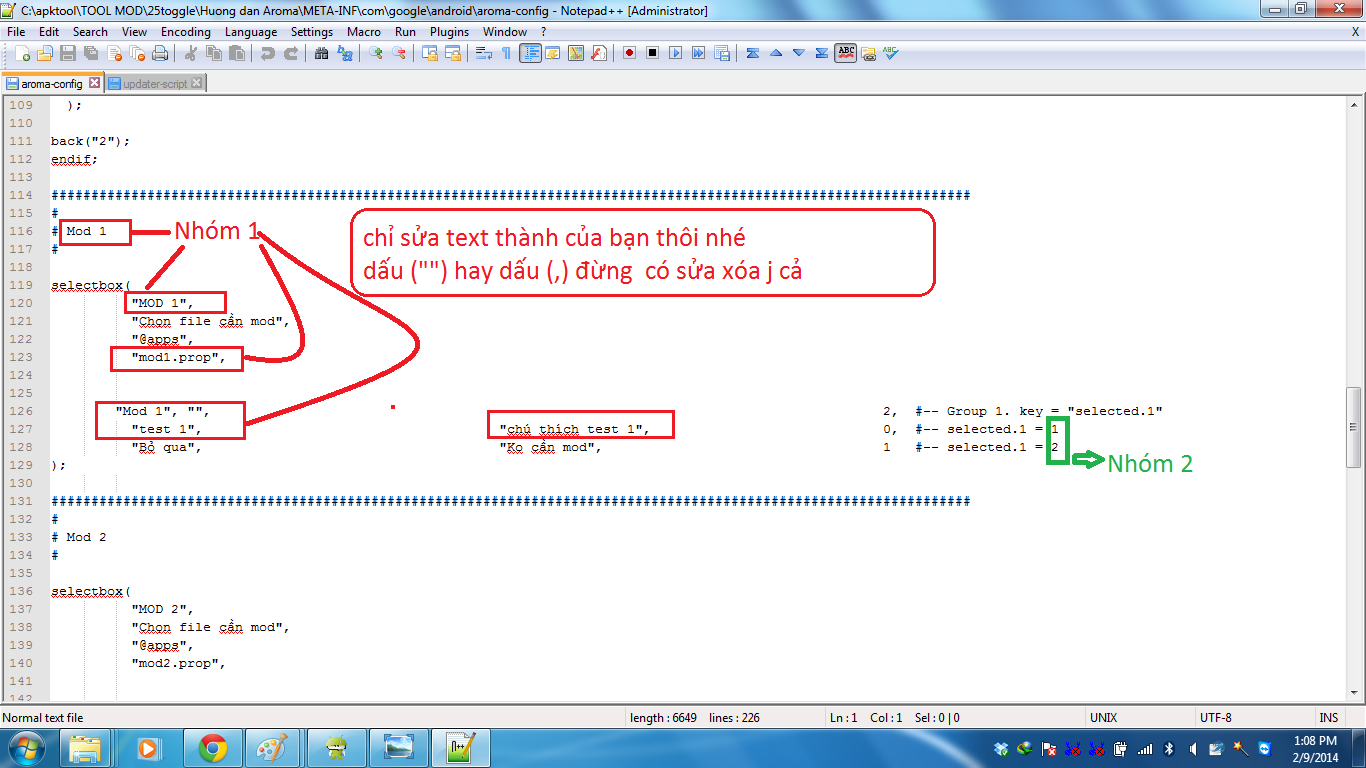Go to next difference down arrow
The width and height of the screenshot is (1366, 768).
tap(798, 53)
